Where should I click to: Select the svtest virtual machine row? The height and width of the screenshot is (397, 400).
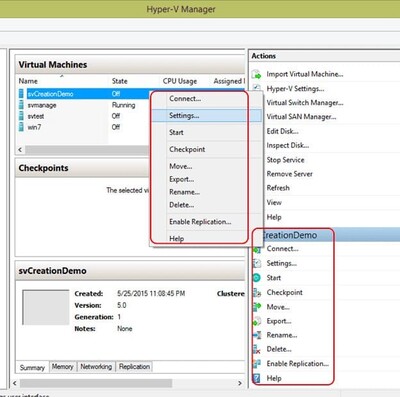pos(83,116)
